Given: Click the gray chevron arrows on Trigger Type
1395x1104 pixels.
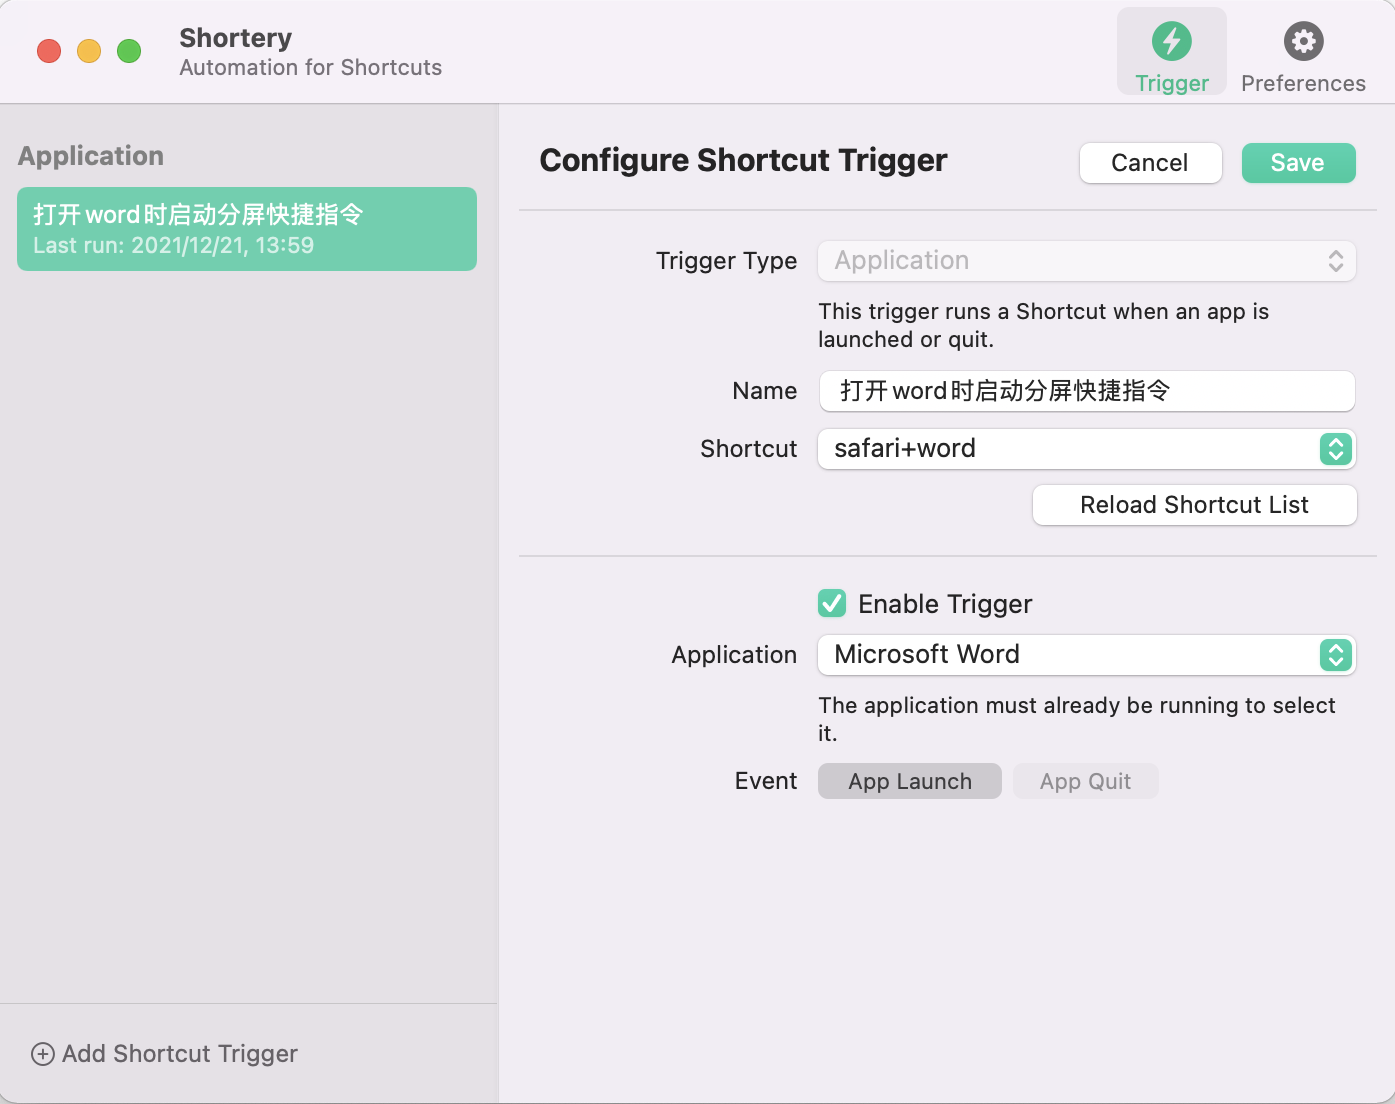Looking at the screenshot, I should point(1335,261).
